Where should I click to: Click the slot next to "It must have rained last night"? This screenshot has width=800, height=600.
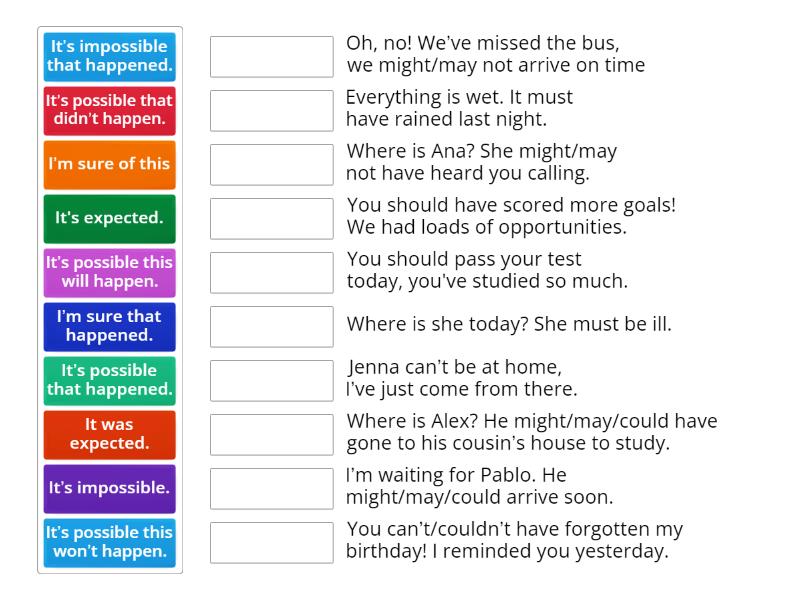click(x=271, y=108)
